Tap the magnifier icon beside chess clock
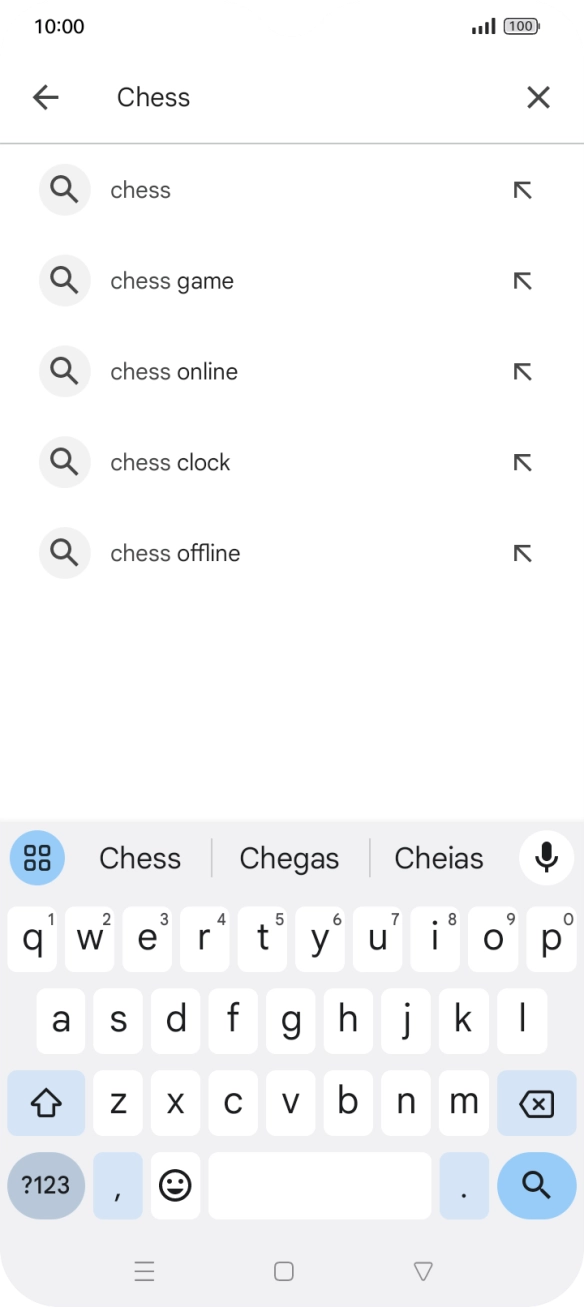Viewport: 584px width, 1307px height. click(64, 462)
